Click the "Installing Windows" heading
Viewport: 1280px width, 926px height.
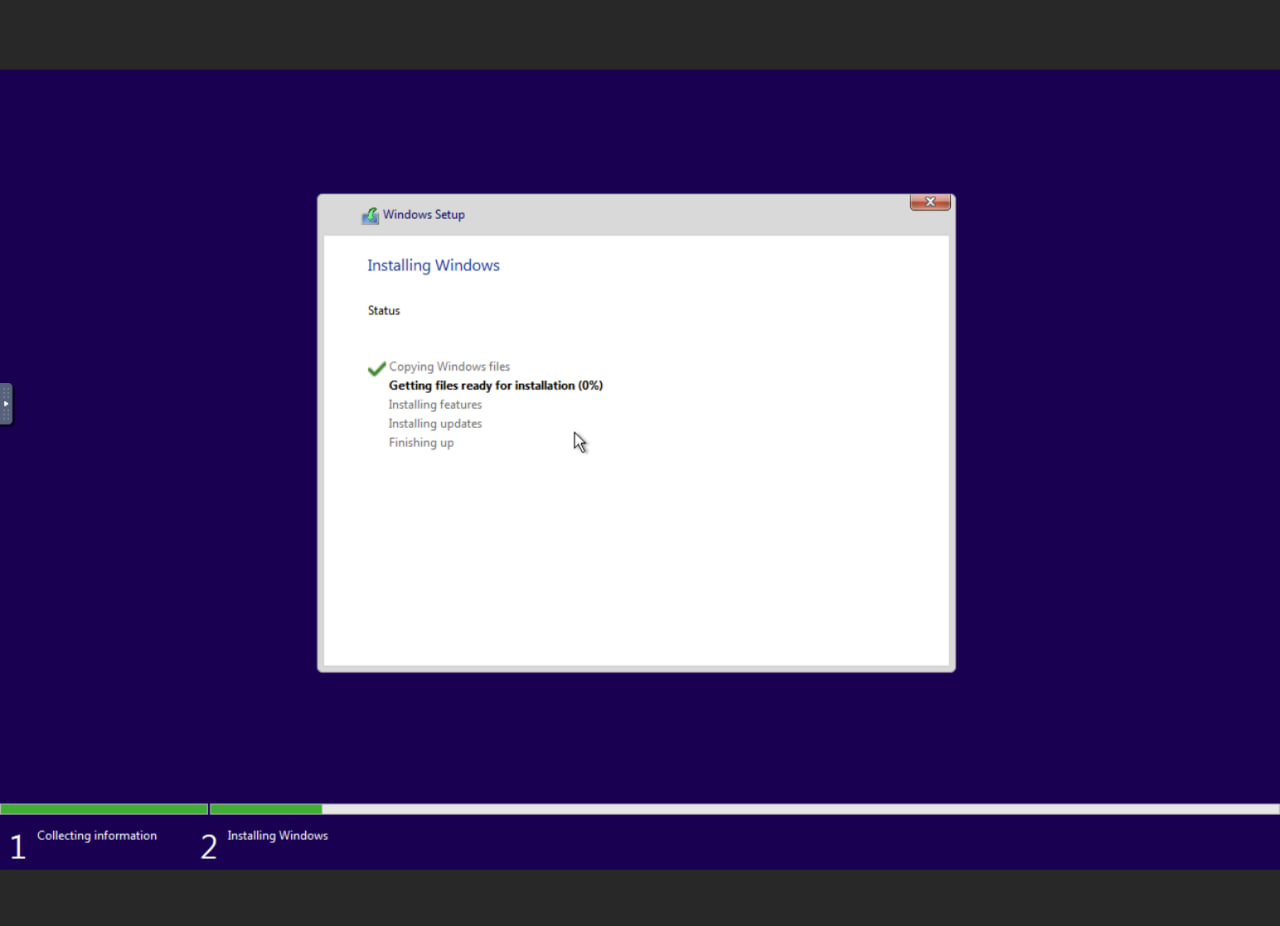pos(433,265)
